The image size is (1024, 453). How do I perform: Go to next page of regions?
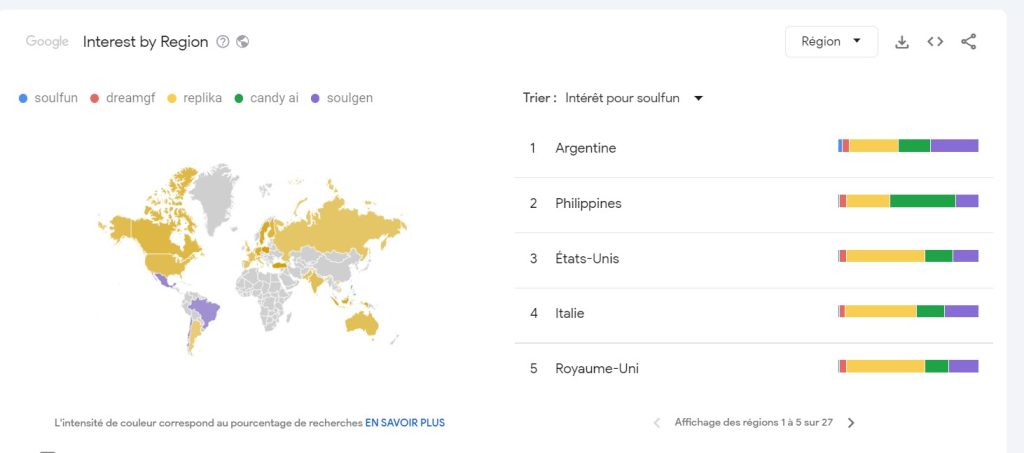[x=850, y=422]
